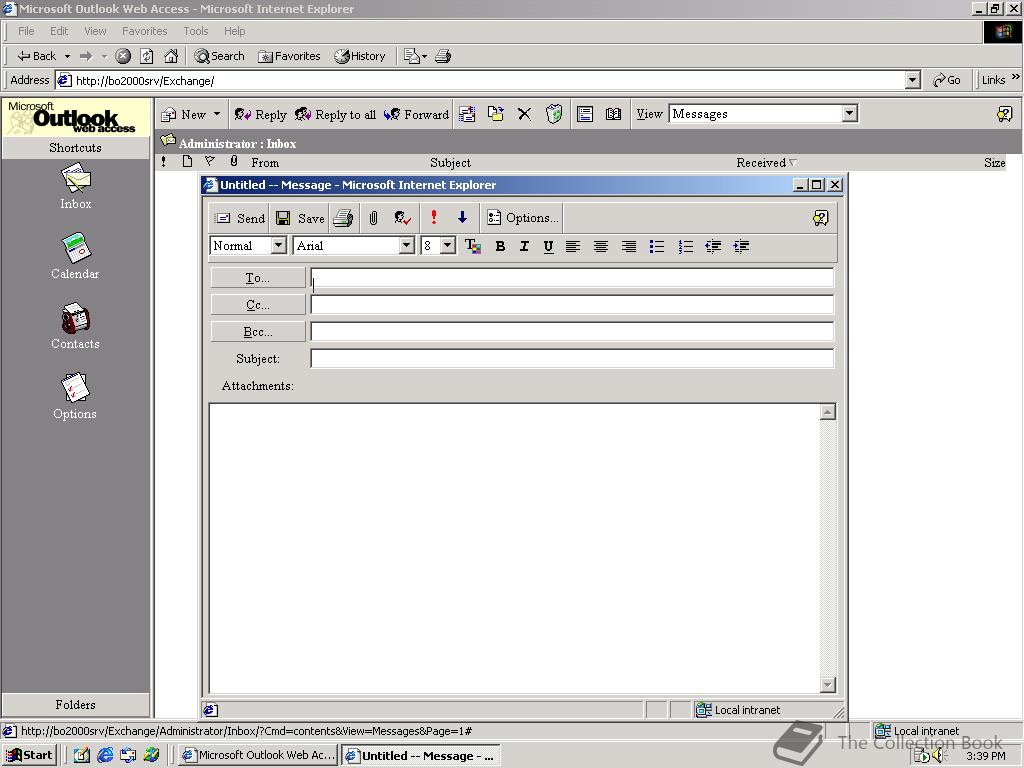Check for new messages icon

coord(467,114)
